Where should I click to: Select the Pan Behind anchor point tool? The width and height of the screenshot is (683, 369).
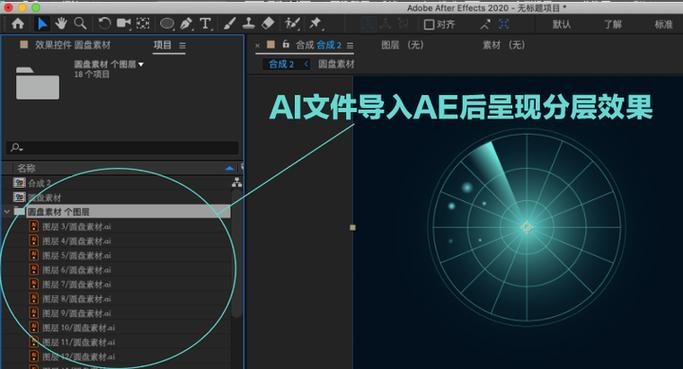coord(143,24)
